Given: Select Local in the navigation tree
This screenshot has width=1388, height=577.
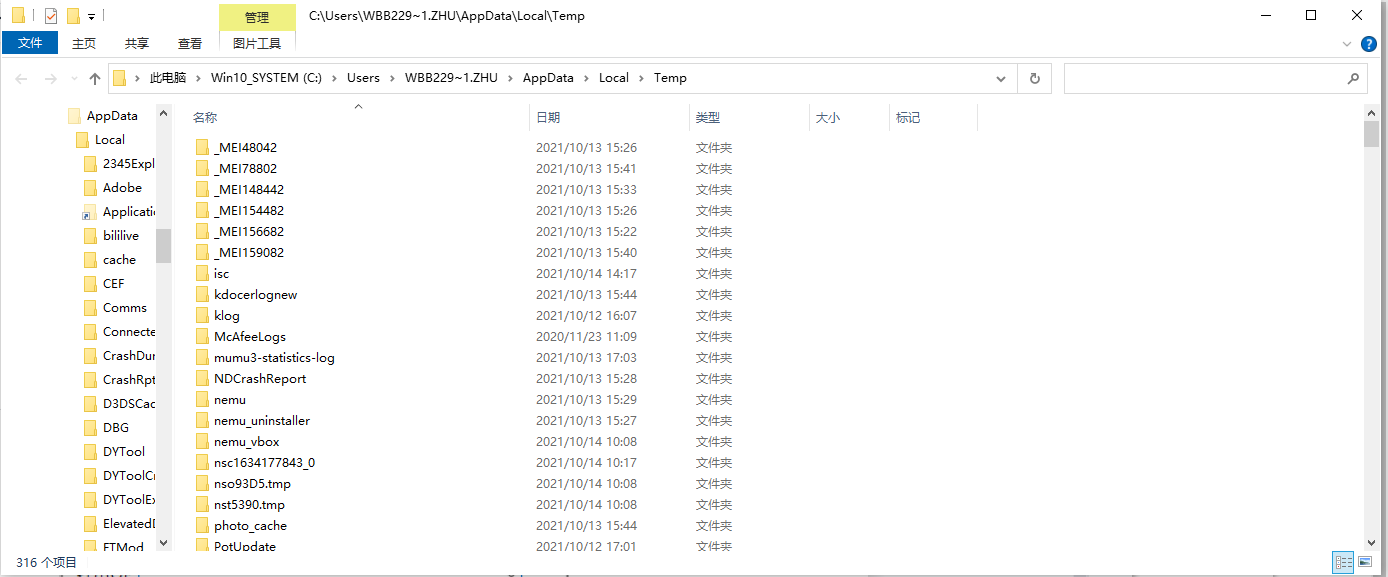Looking at the screenshot, I should 110,140.
